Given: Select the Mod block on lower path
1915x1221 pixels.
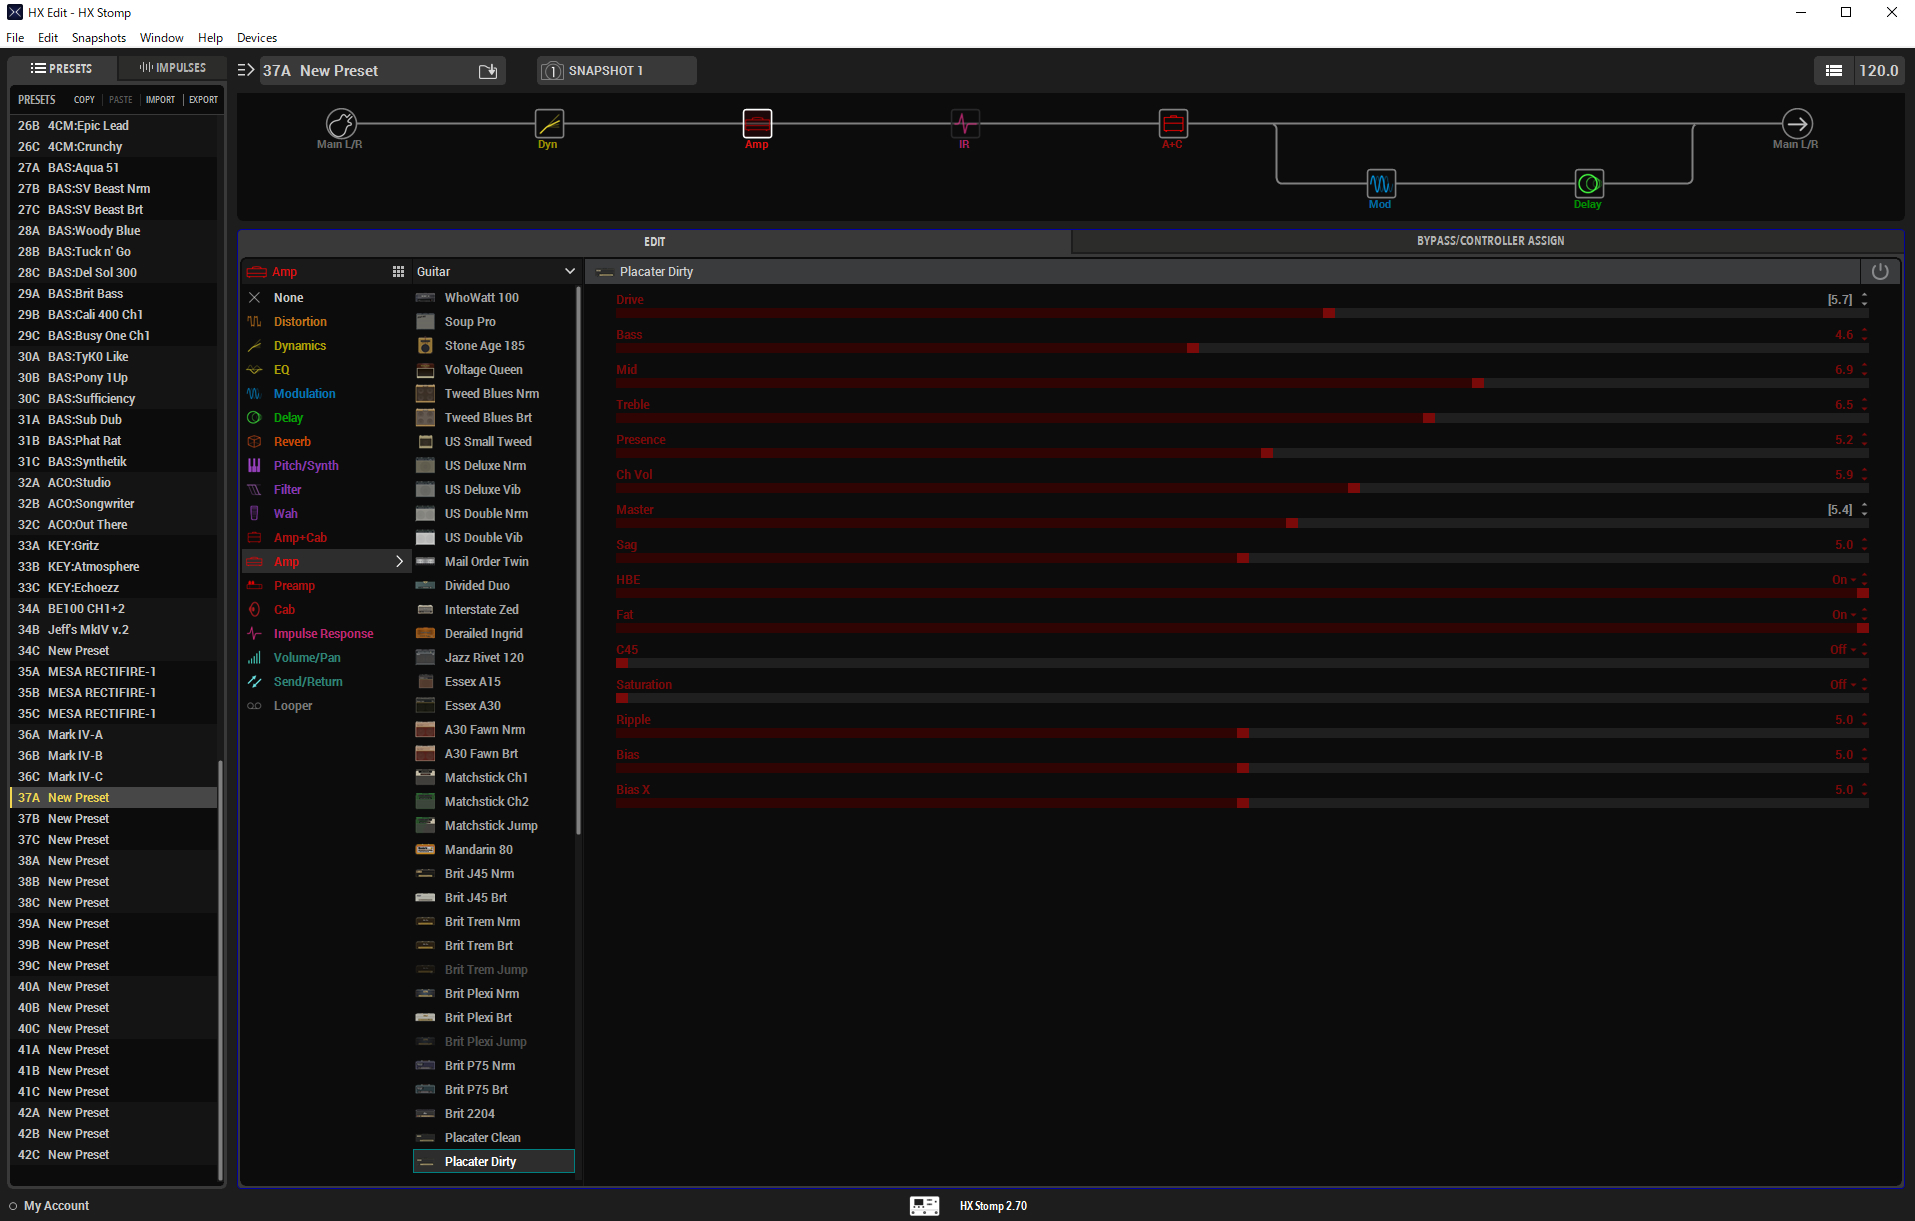Looking at the screenshot, I should pyautogui.click(x=1381, y=184).
